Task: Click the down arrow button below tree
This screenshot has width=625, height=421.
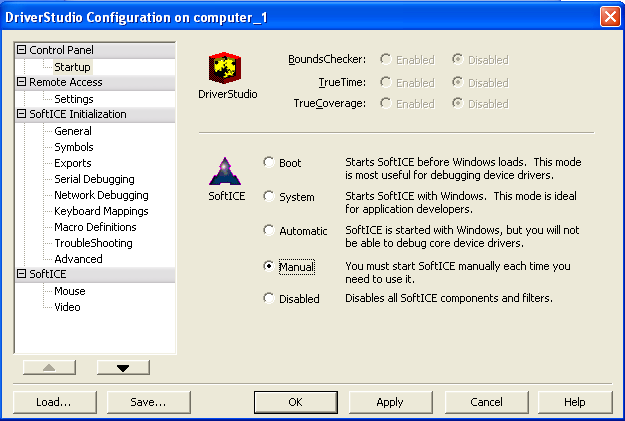Action: [123, 367]
